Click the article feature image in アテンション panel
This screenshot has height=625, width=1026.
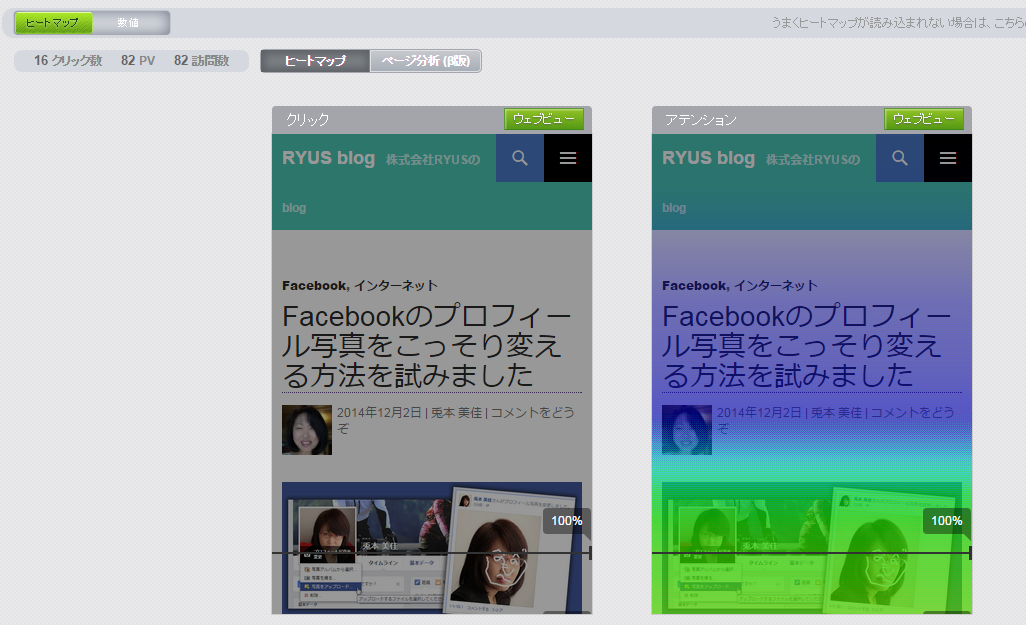coord(812,548)
